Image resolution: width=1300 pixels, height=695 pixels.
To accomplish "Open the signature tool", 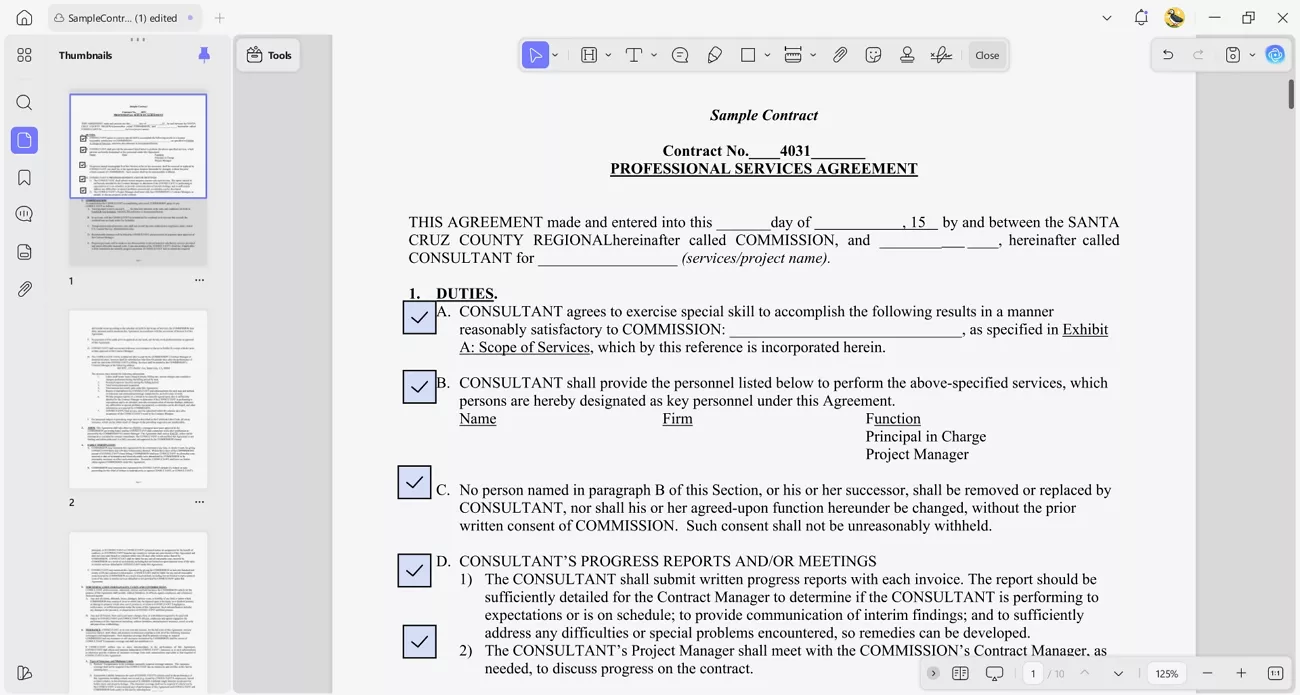I will 941,54.
